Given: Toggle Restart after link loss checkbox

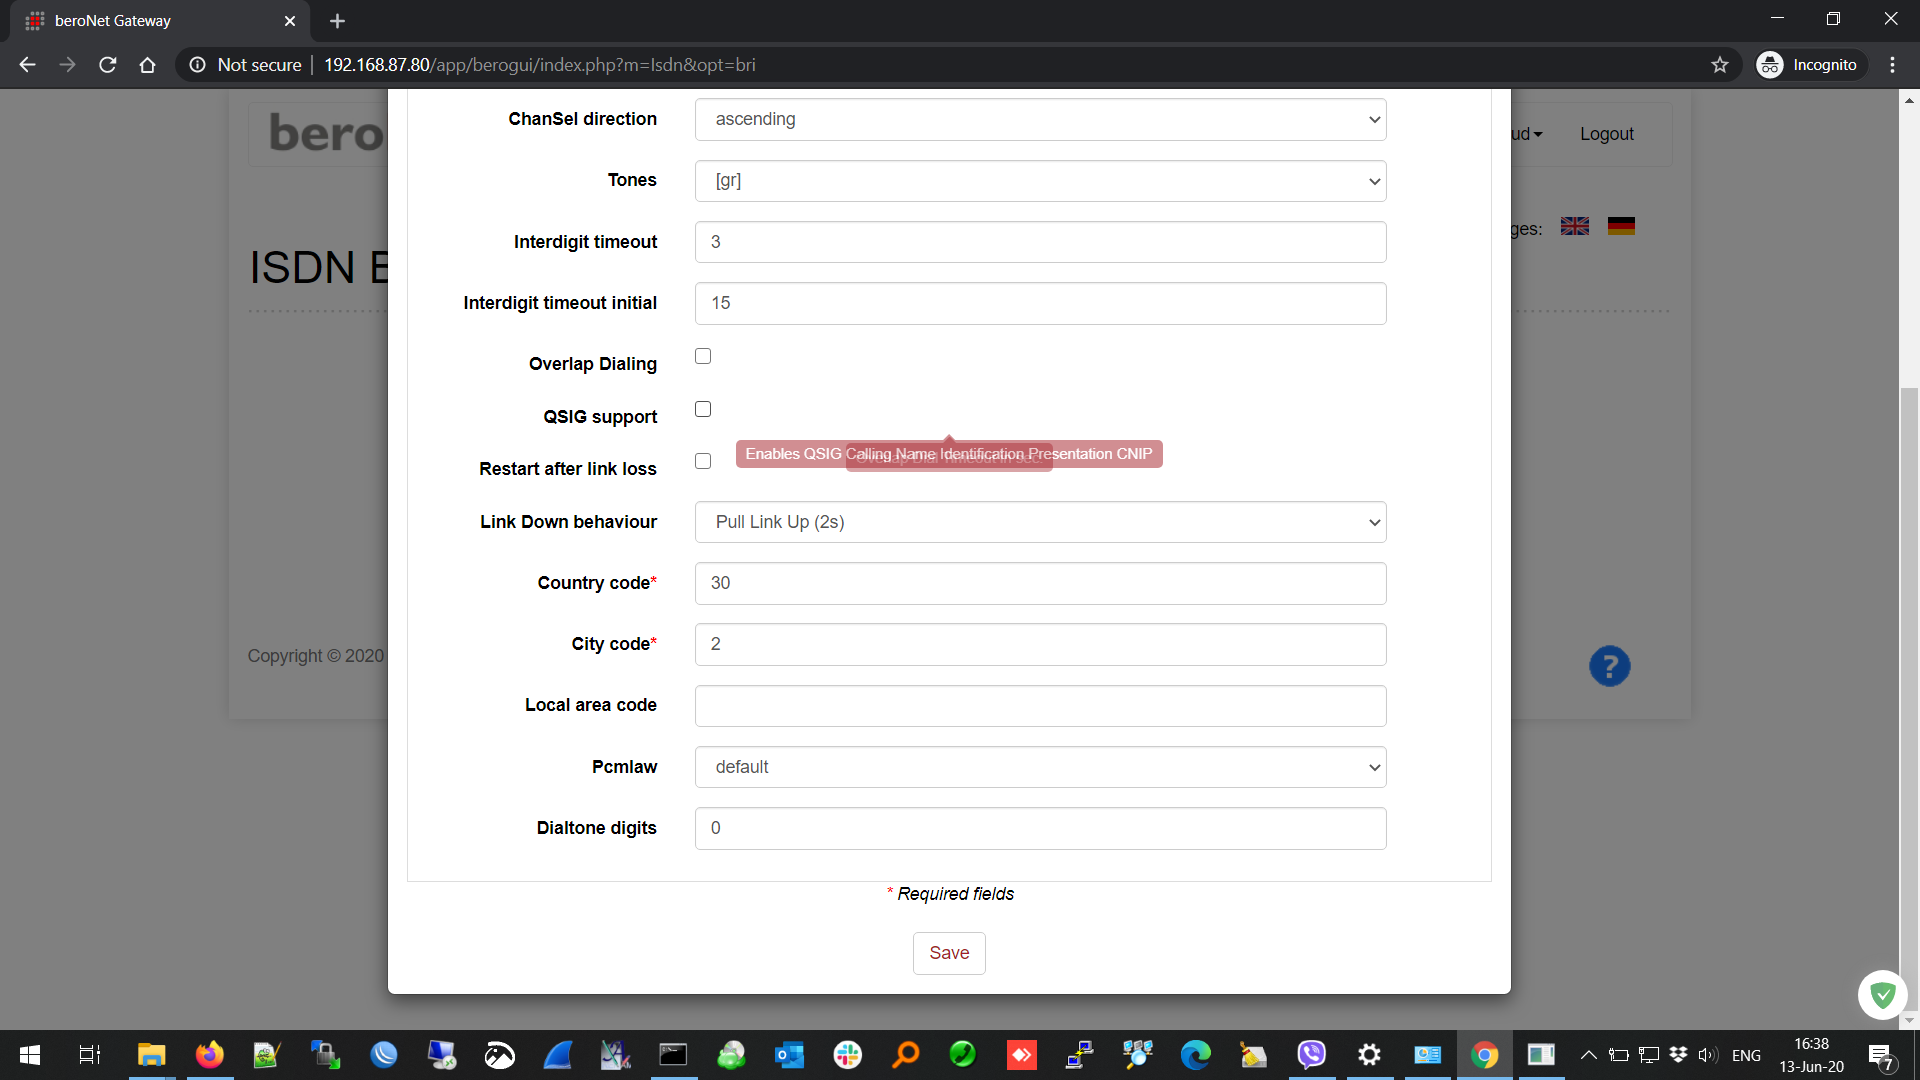Looking at the screenshot, I should click(x=703, y=462).
